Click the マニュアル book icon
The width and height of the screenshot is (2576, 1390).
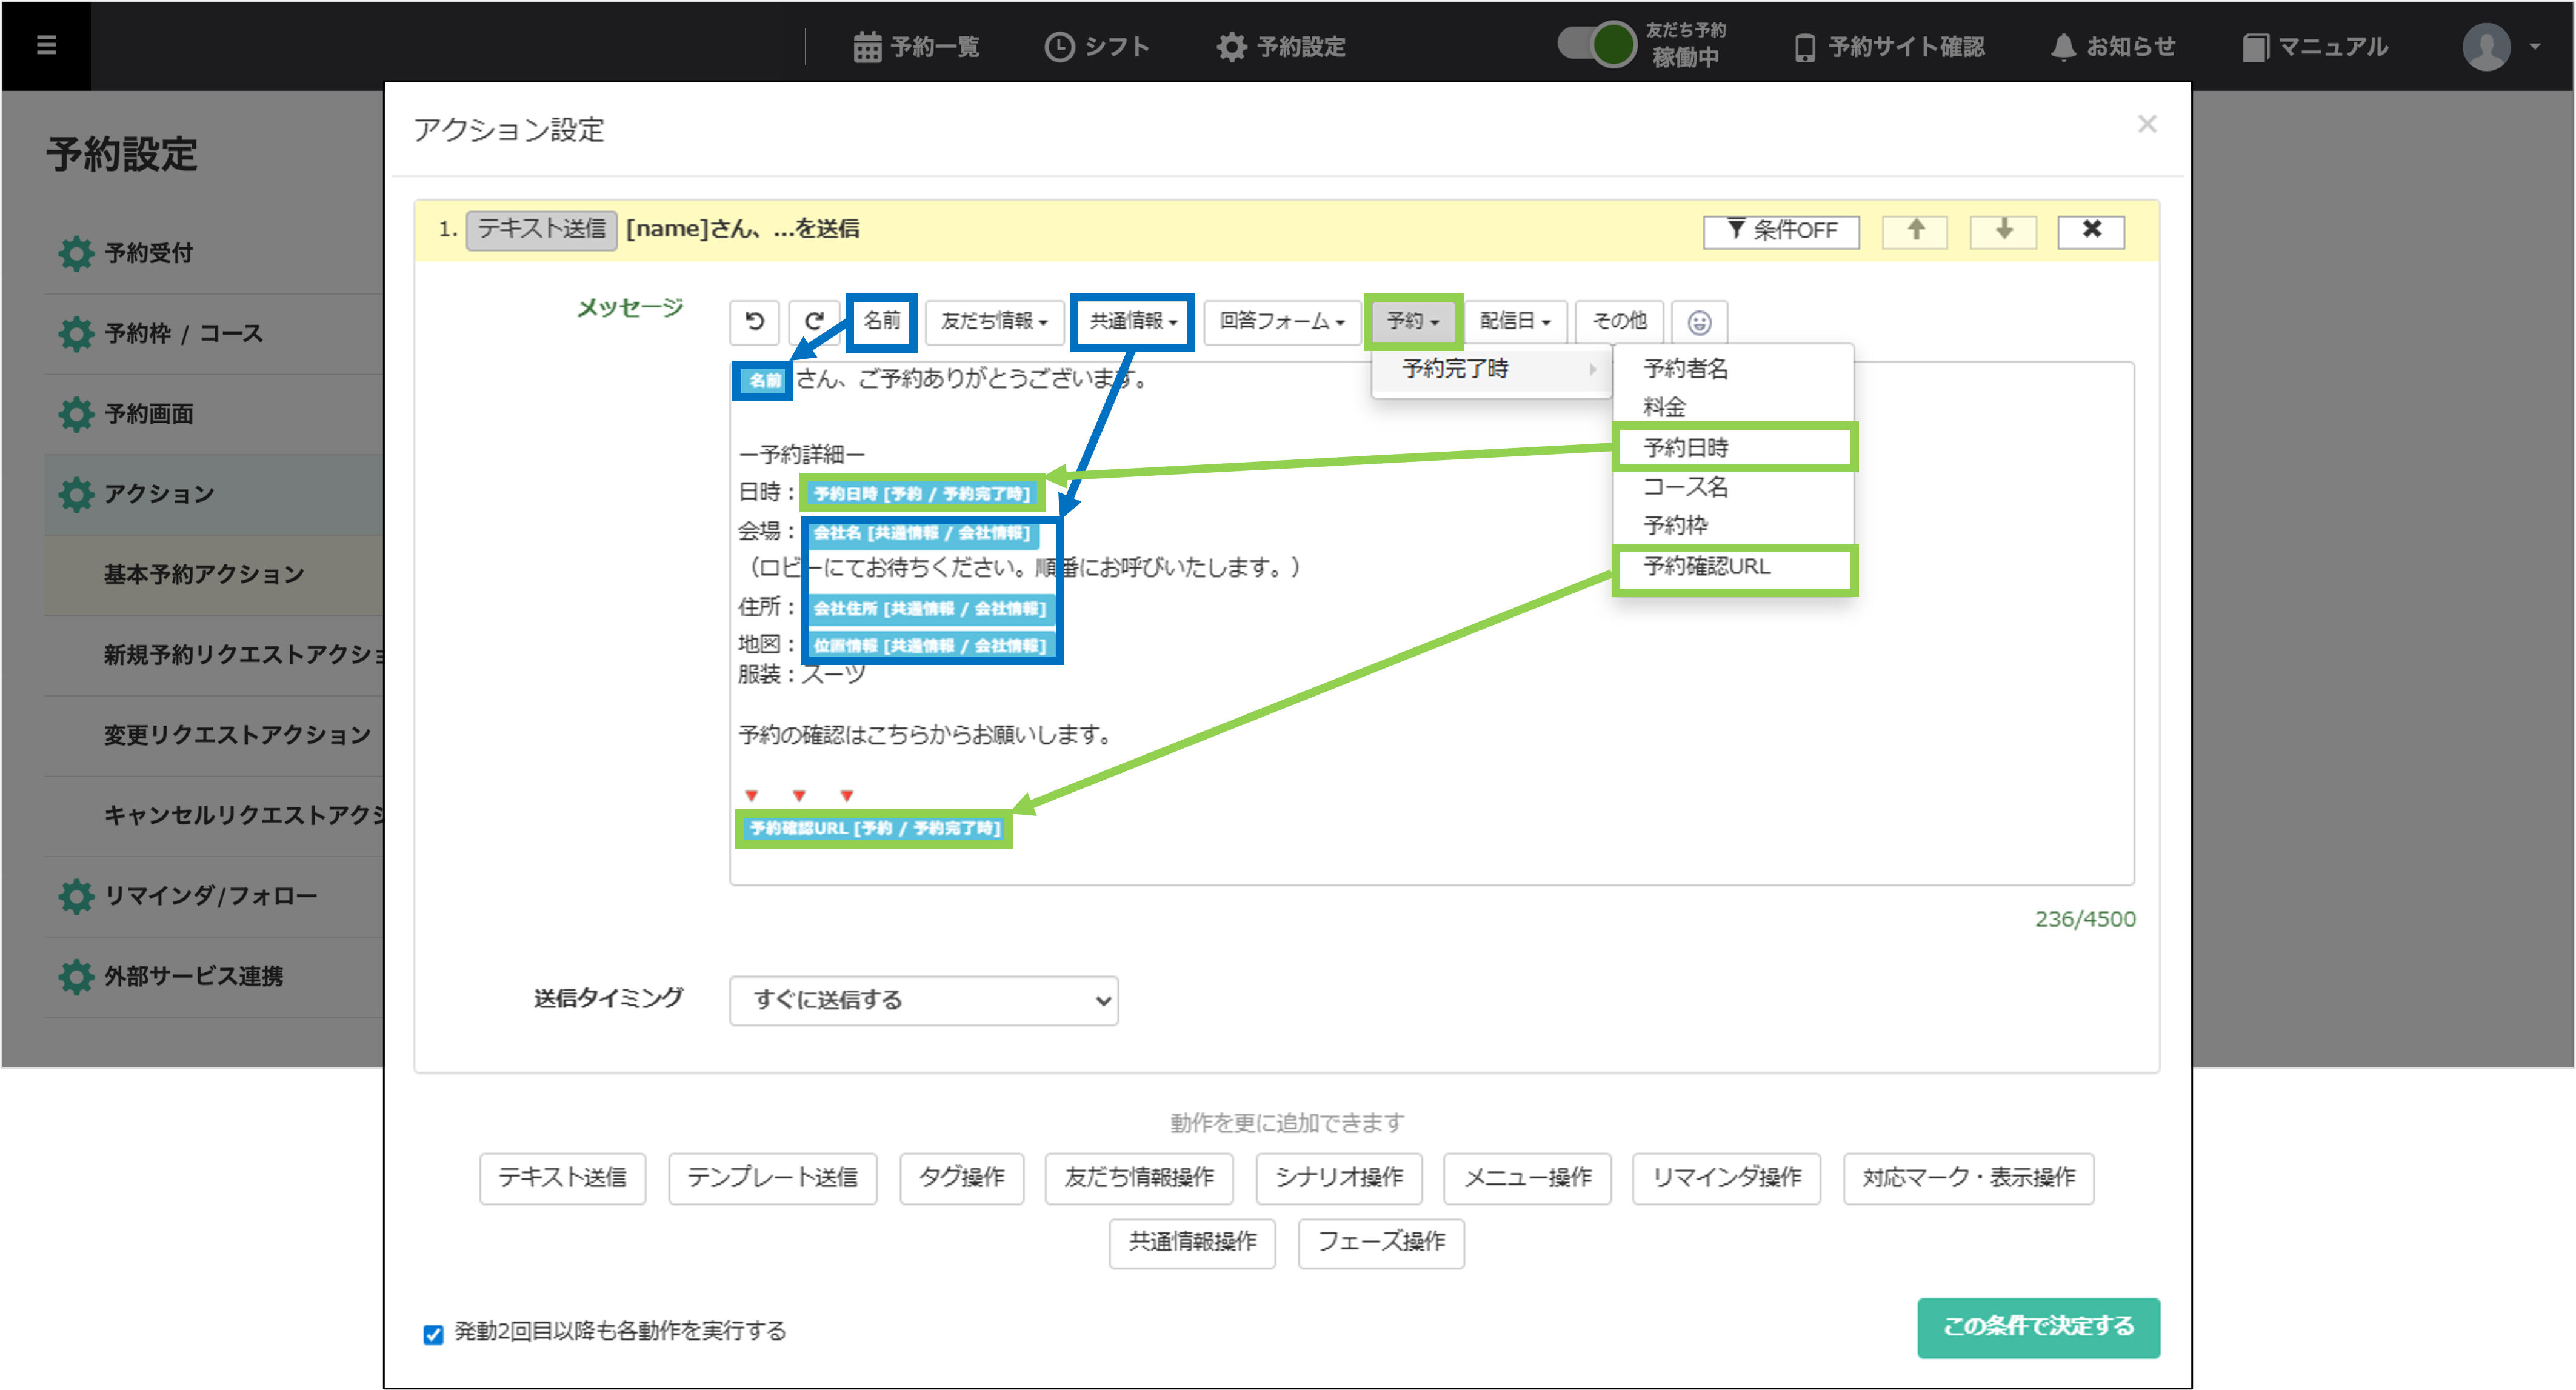(2255, 47)
